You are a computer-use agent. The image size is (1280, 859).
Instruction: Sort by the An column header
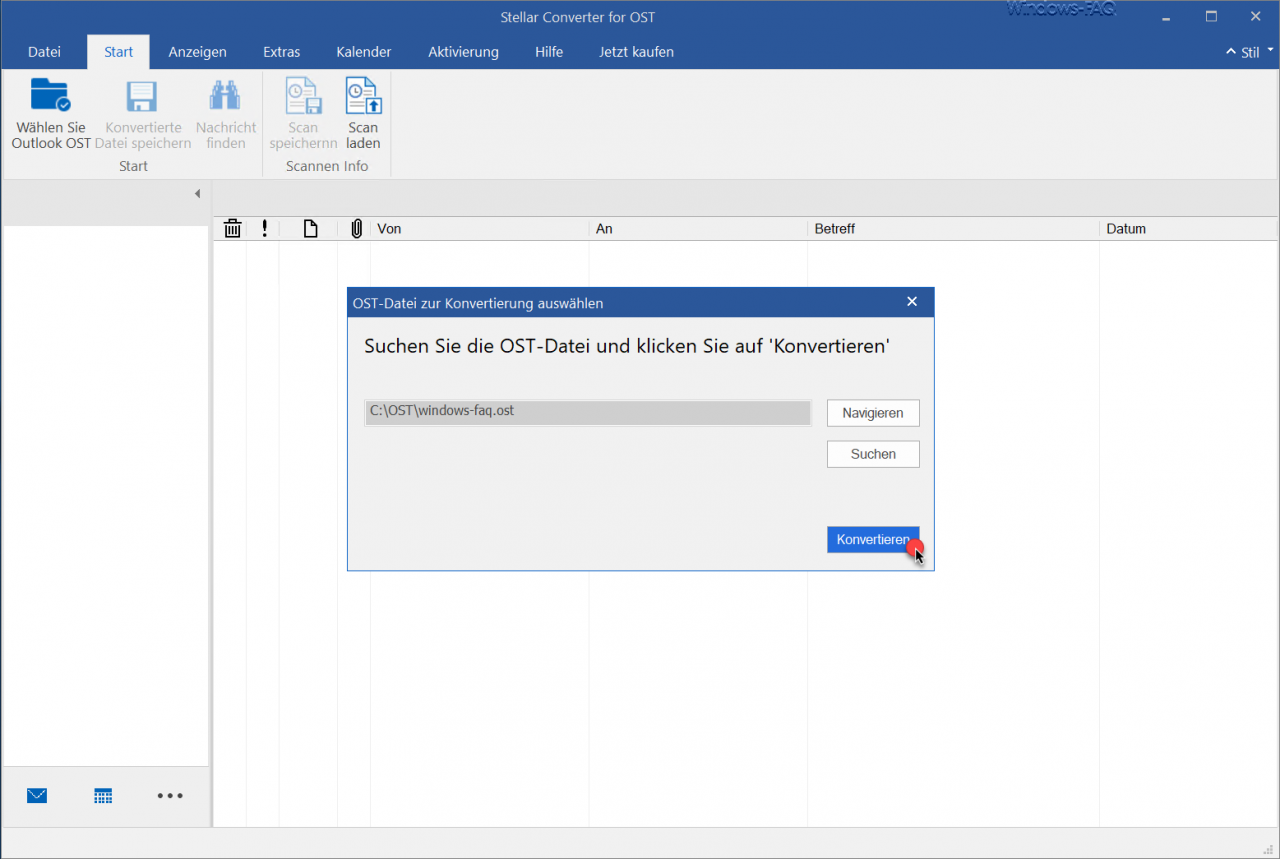(698, 229)
